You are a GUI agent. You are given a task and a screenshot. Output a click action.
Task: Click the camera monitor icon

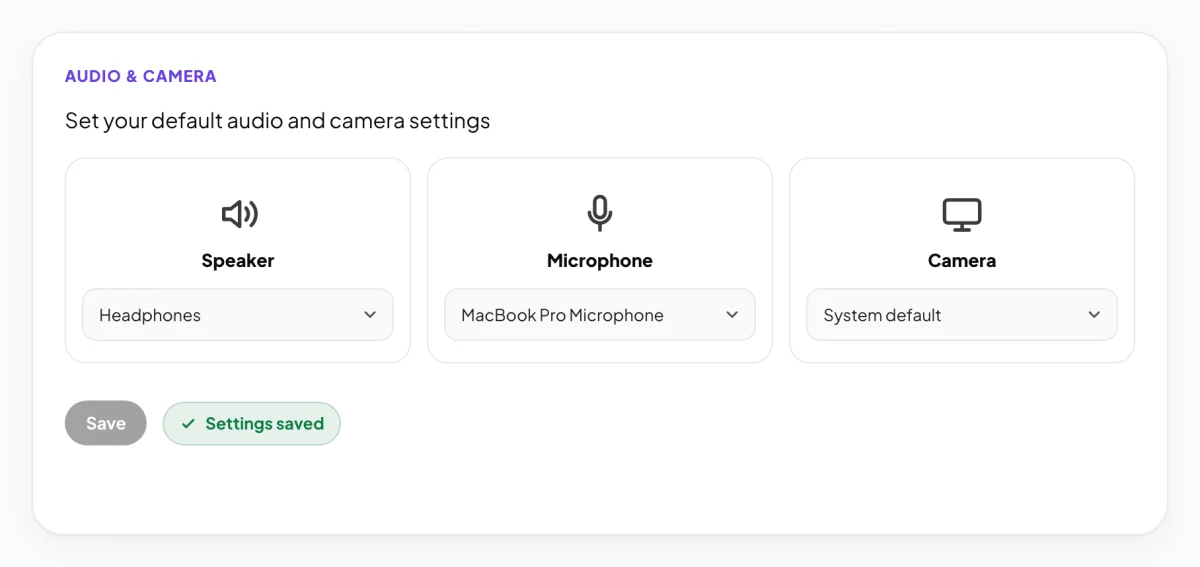pos(962,214)
